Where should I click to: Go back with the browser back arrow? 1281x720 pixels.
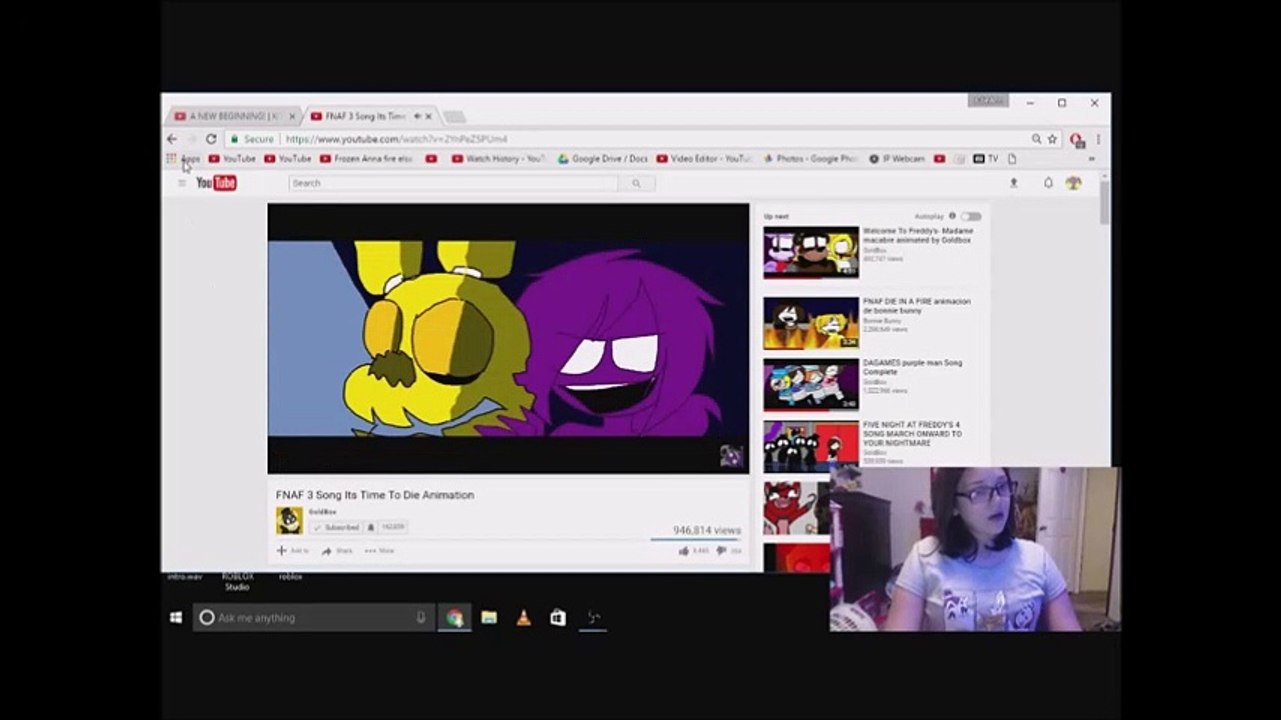click(172, 139)
